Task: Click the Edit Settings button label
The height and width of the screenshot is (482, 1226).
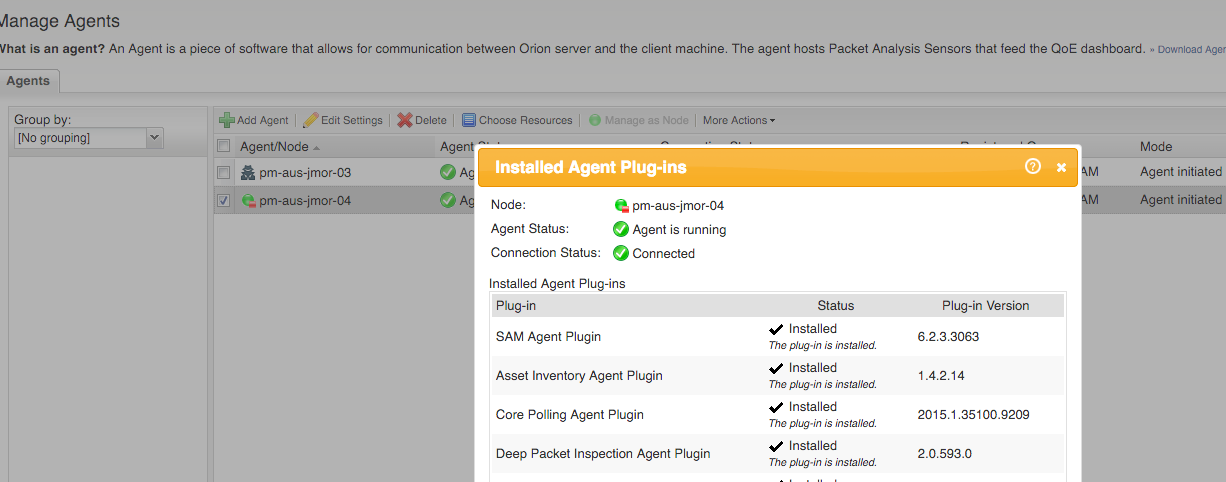Action: pyautogui.click(x=351, y=120)
